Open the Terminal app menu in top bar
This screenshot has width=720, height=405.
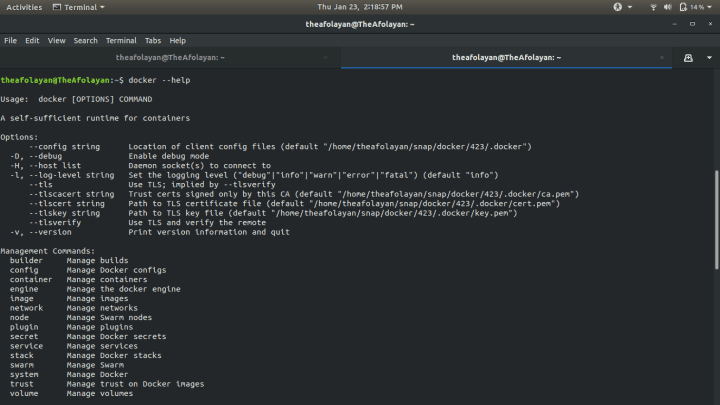(x=85, y=7)
